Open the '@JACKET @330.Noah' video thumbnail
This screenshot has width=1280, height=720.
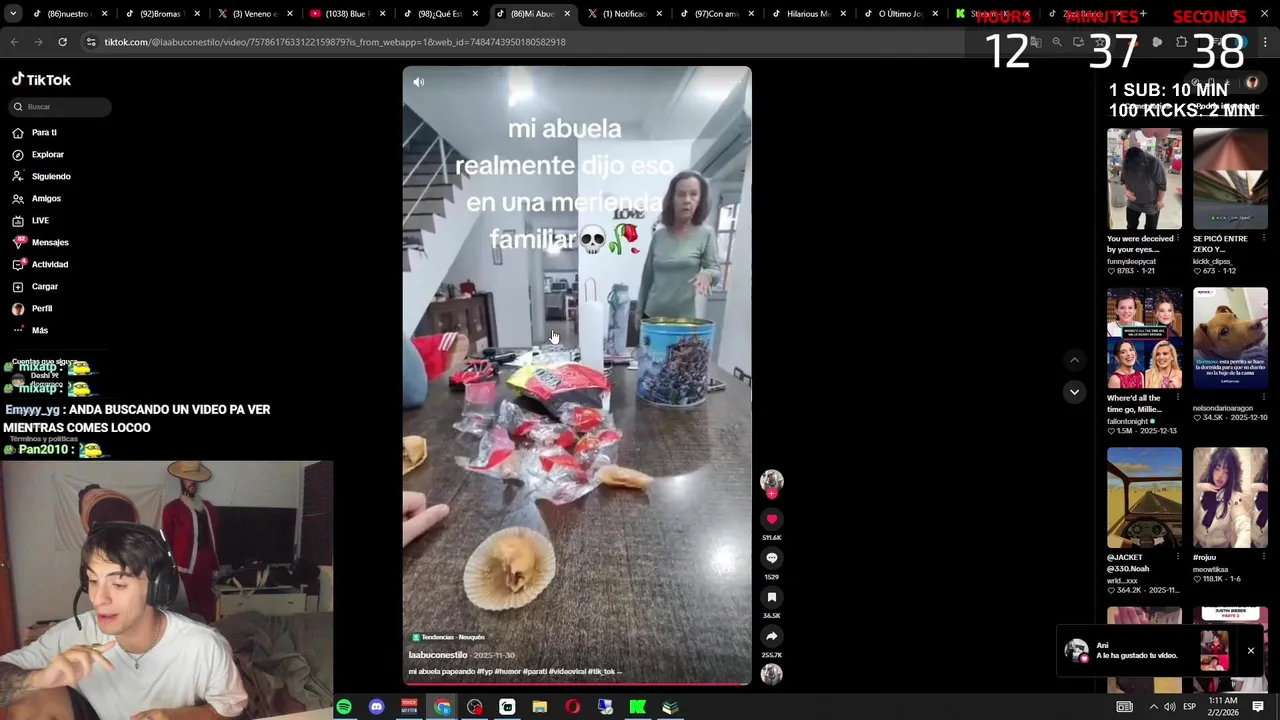pyautogui.click(x=1144, y=498)
